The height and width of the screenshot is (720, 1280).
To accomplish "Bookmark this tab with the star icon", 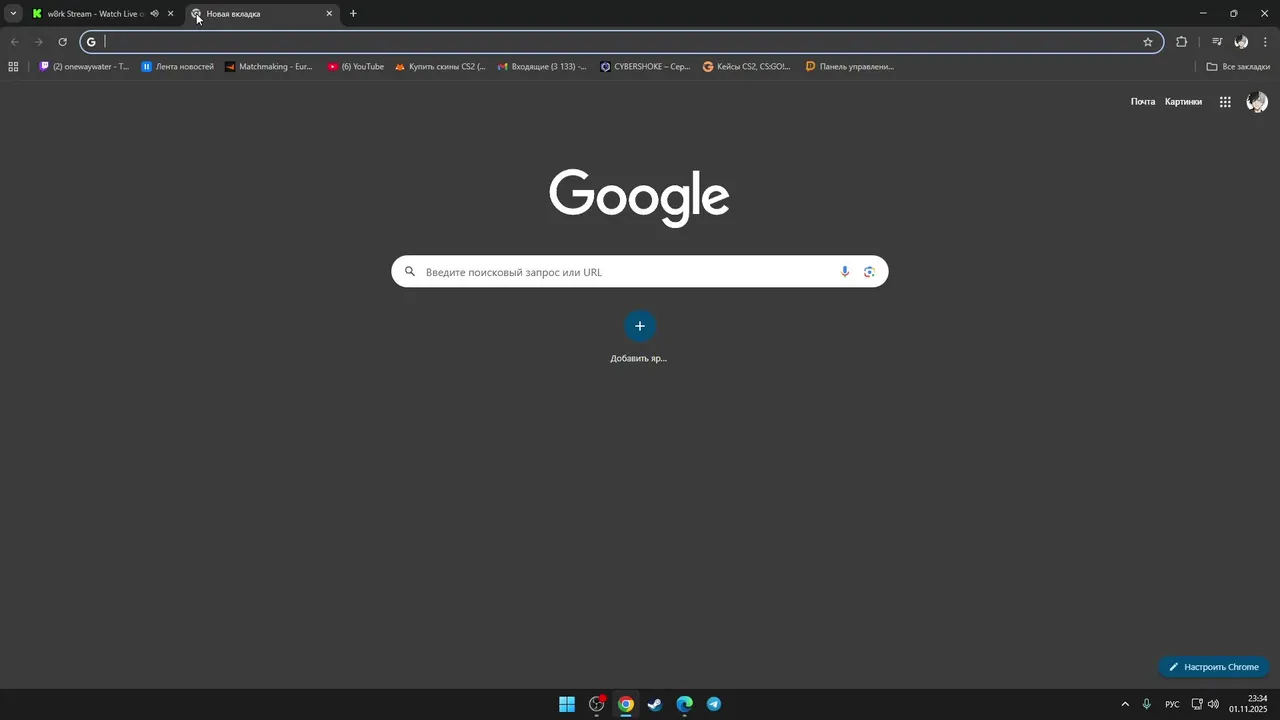I will pyautogui.click(x=1148, y=42).
